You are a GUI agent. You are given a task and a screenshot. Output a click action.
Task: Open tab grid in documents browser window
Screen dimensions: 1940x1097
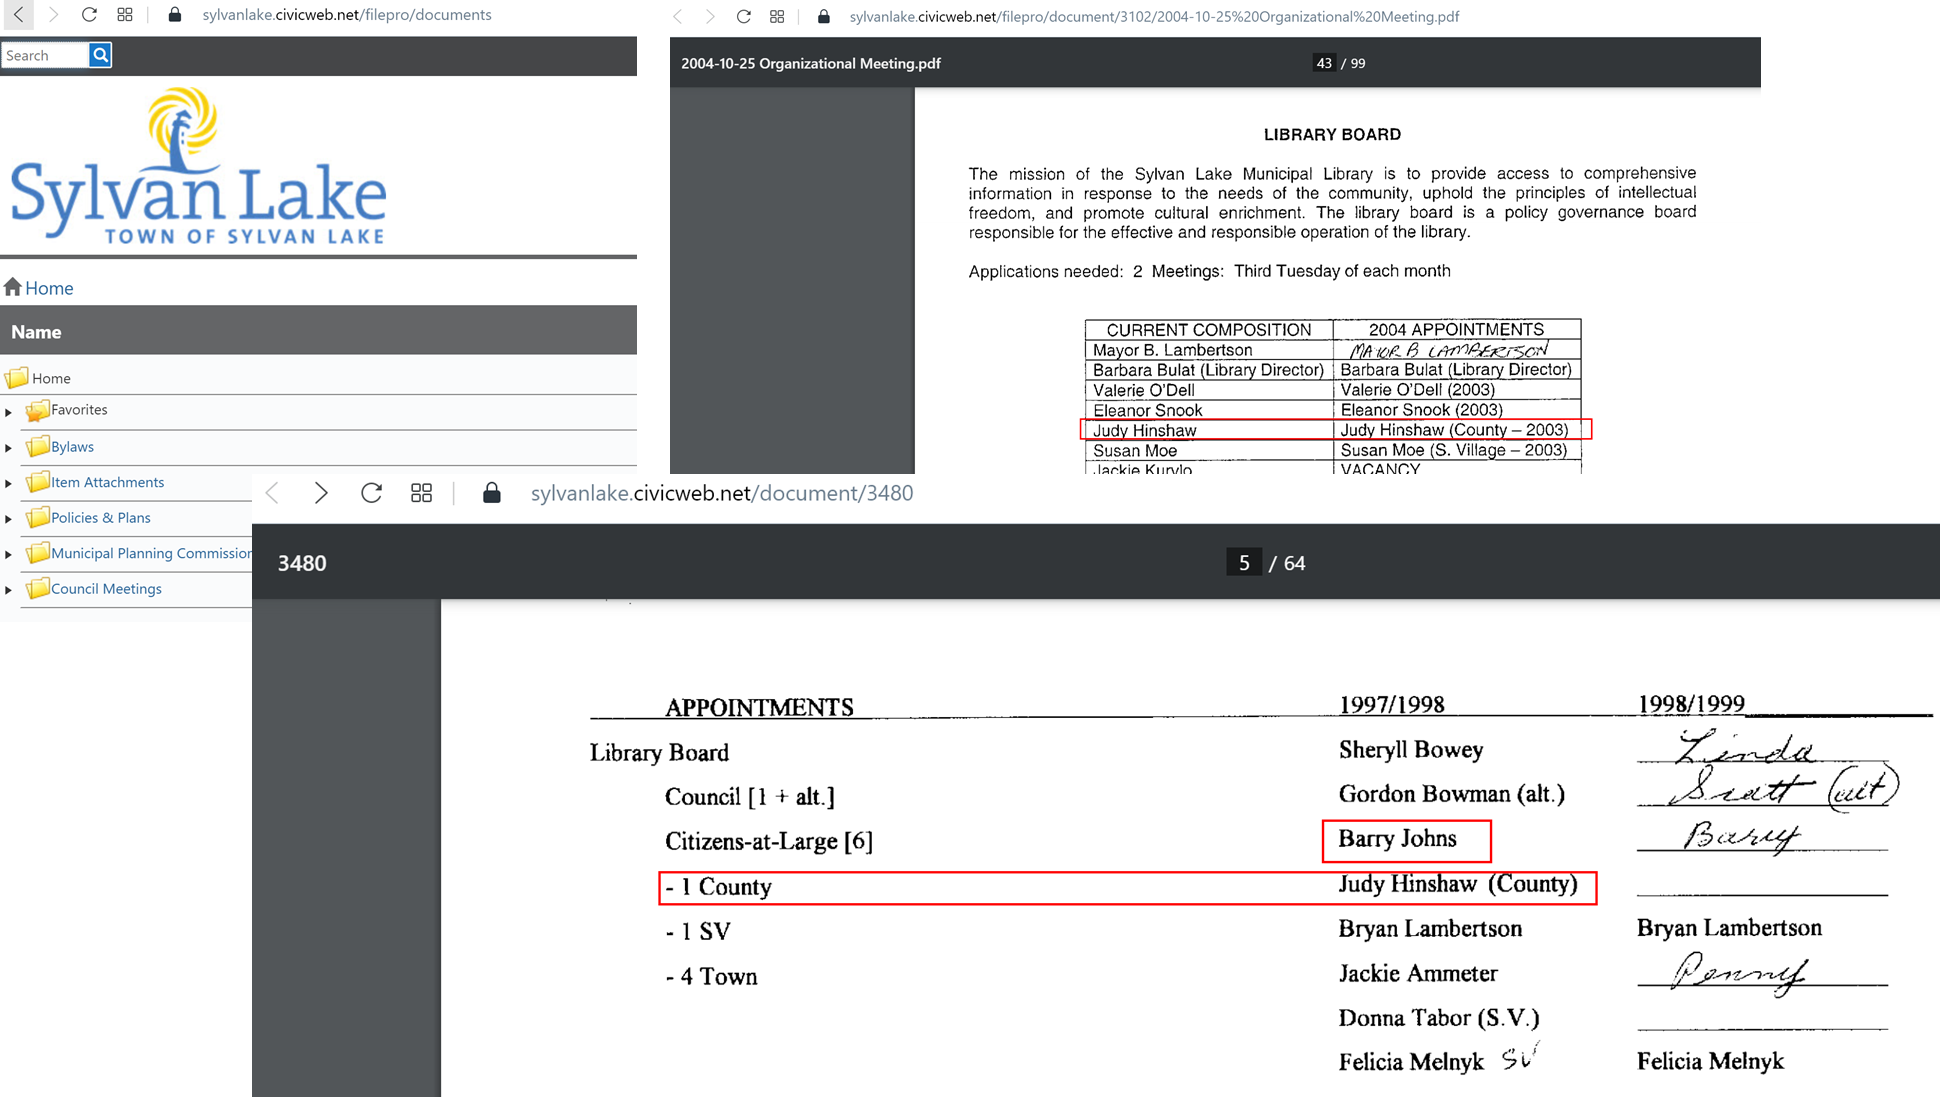point(125,15)
